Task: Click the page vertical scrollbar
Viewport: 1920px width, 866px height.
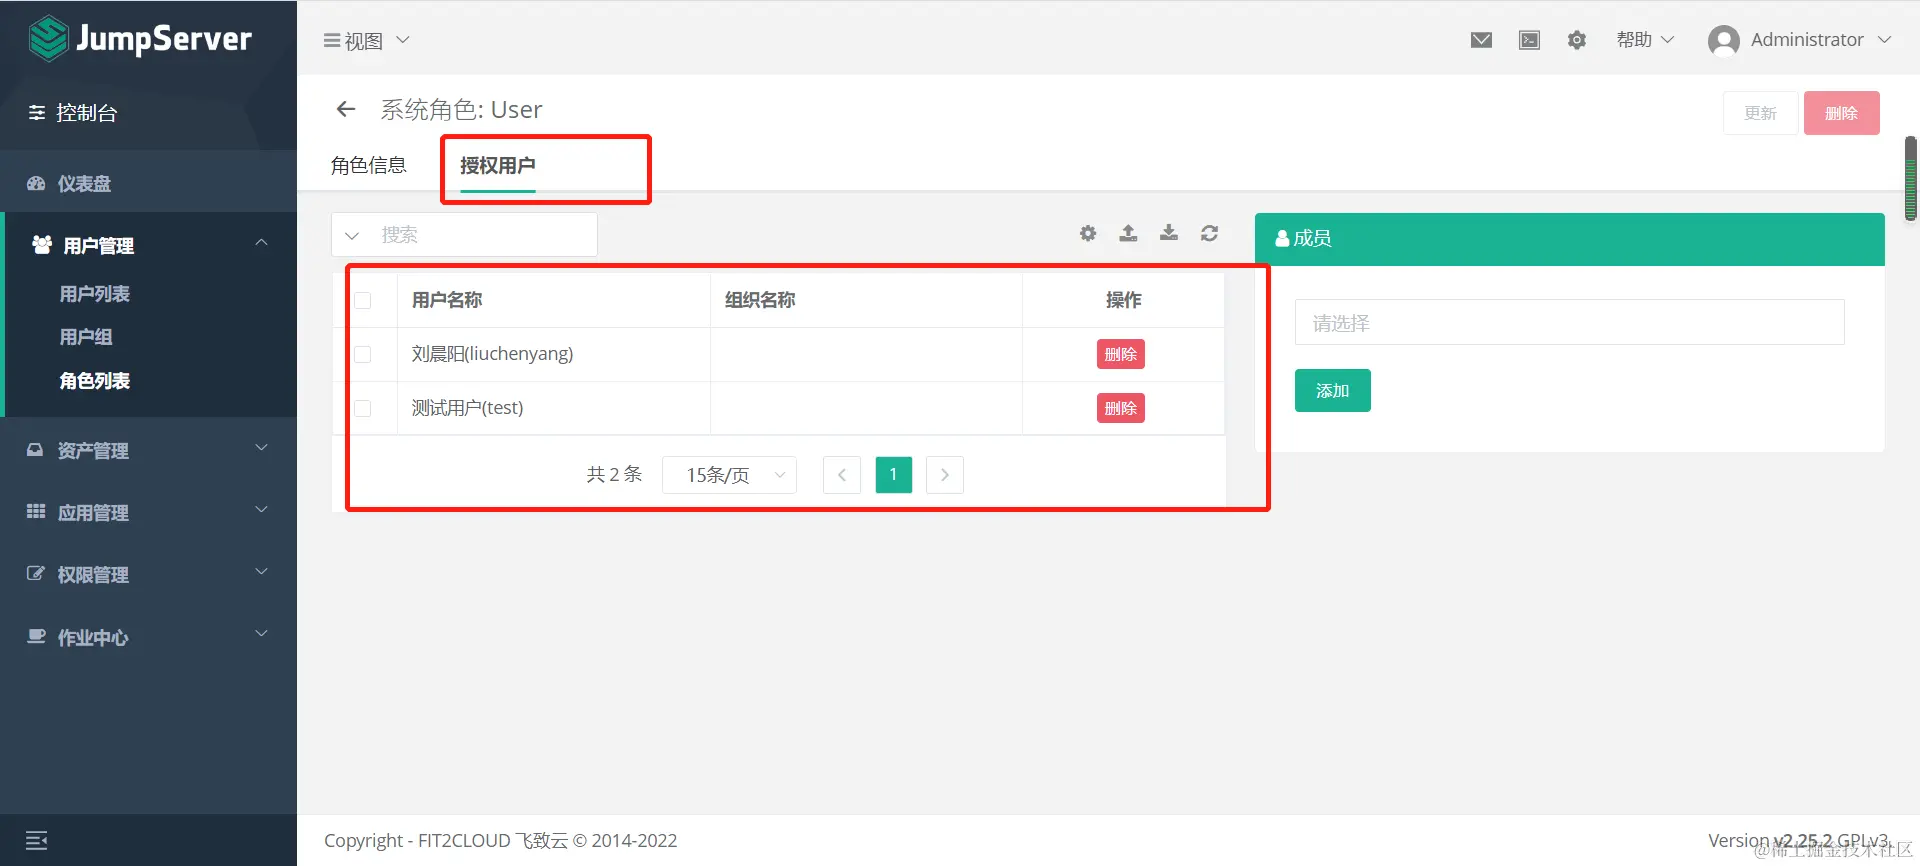Action: 1911,178
